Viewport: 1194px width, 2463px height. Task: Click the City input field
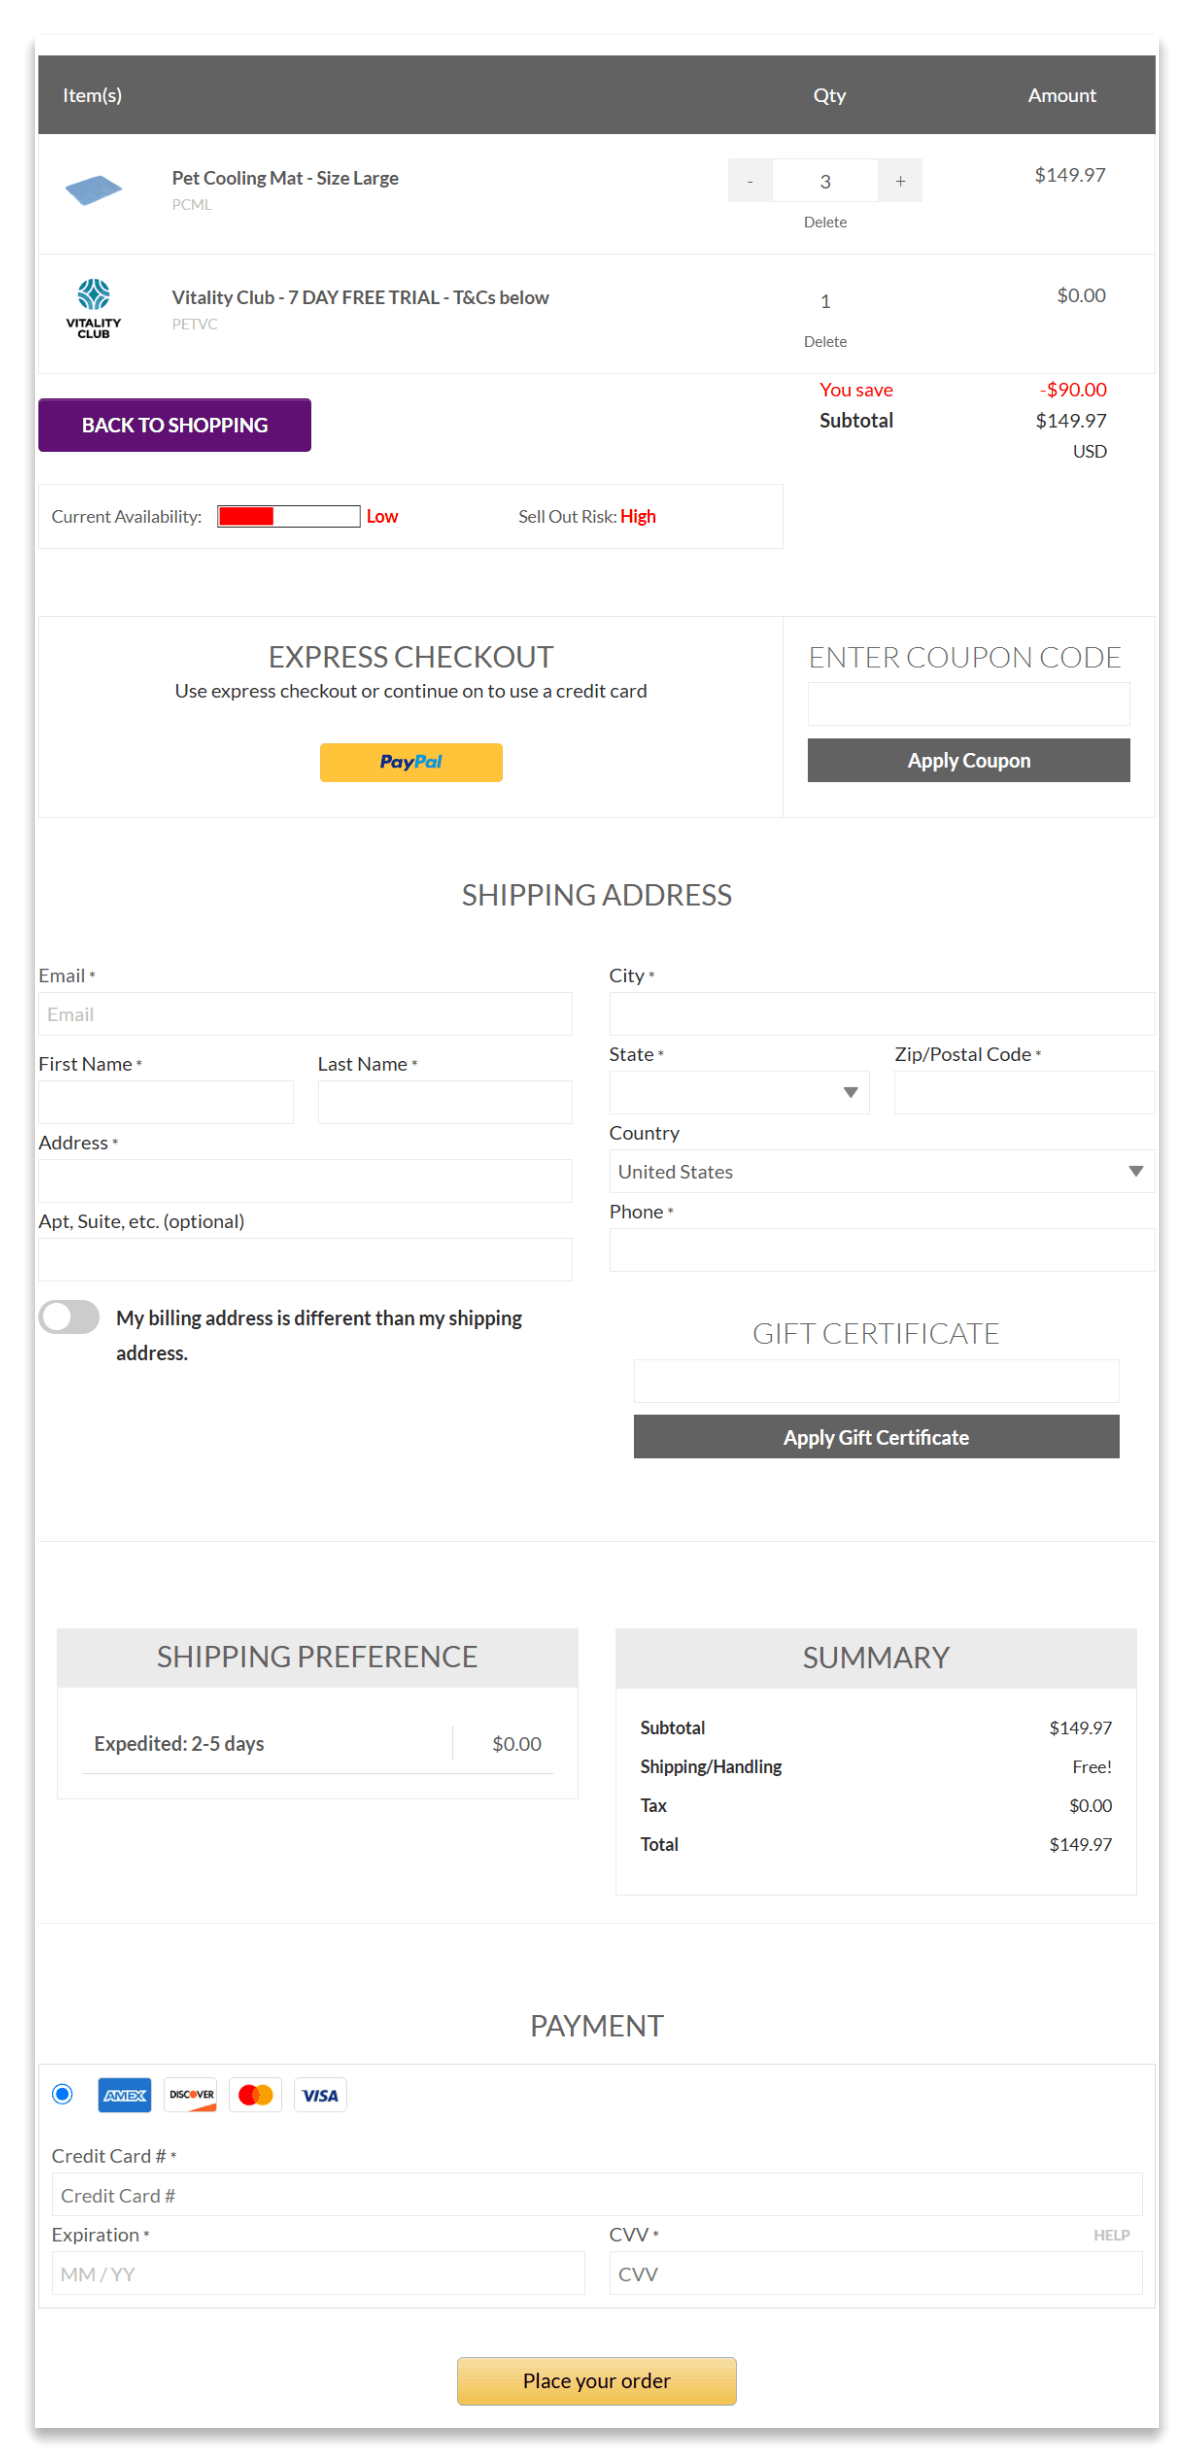[x=882, y=1014]
